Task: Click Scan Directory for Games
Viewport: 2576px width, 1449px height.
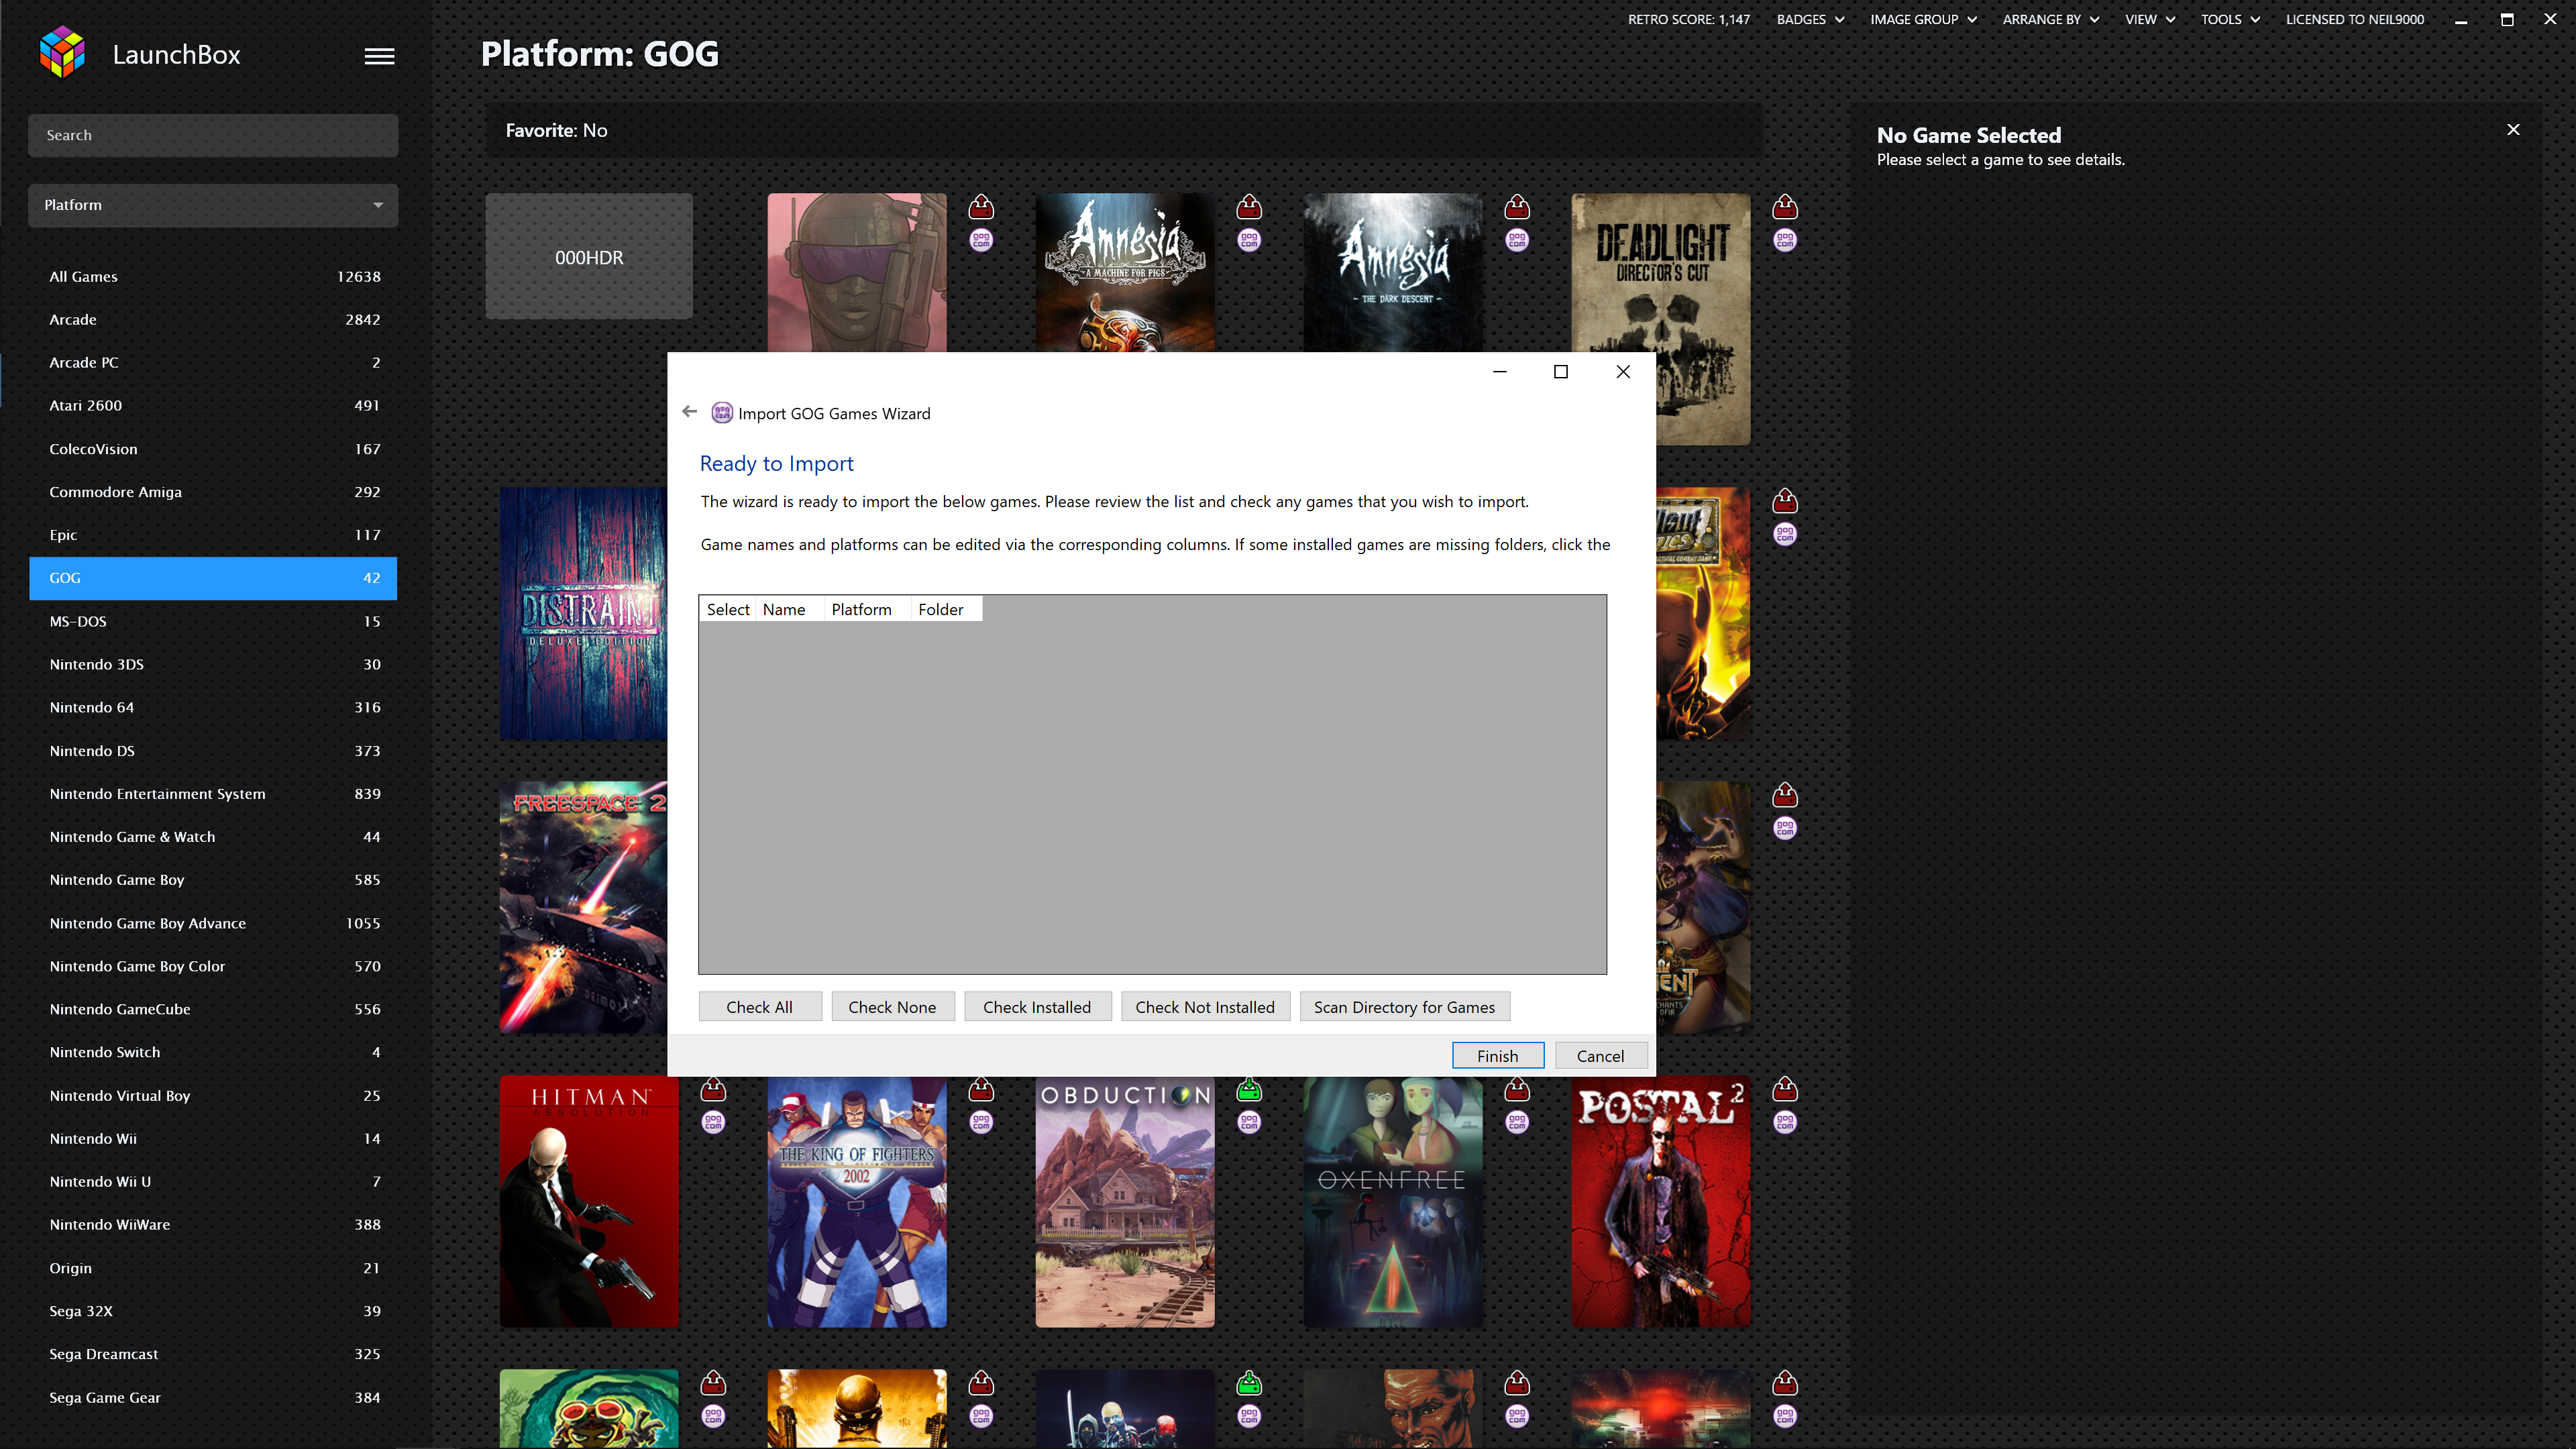Action: pos(1404,1007)
